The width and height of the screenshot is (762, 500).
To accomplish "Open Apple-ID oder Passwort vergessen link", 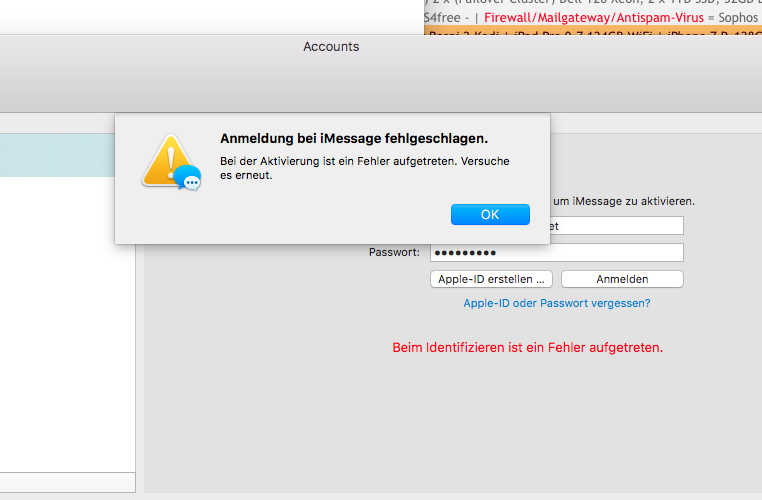I will 556,303.
